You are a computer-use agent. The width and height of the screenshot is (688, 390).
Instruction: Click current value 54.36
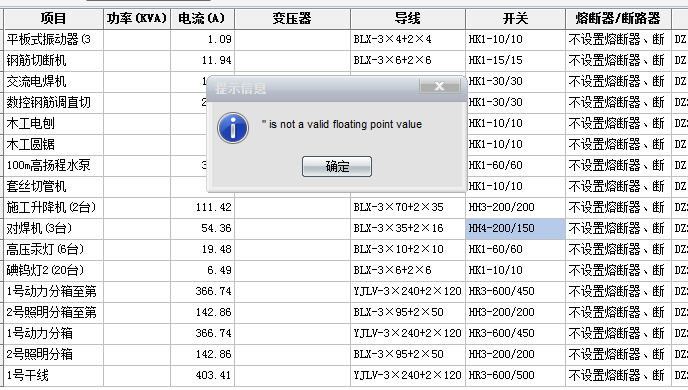(202, 229)
